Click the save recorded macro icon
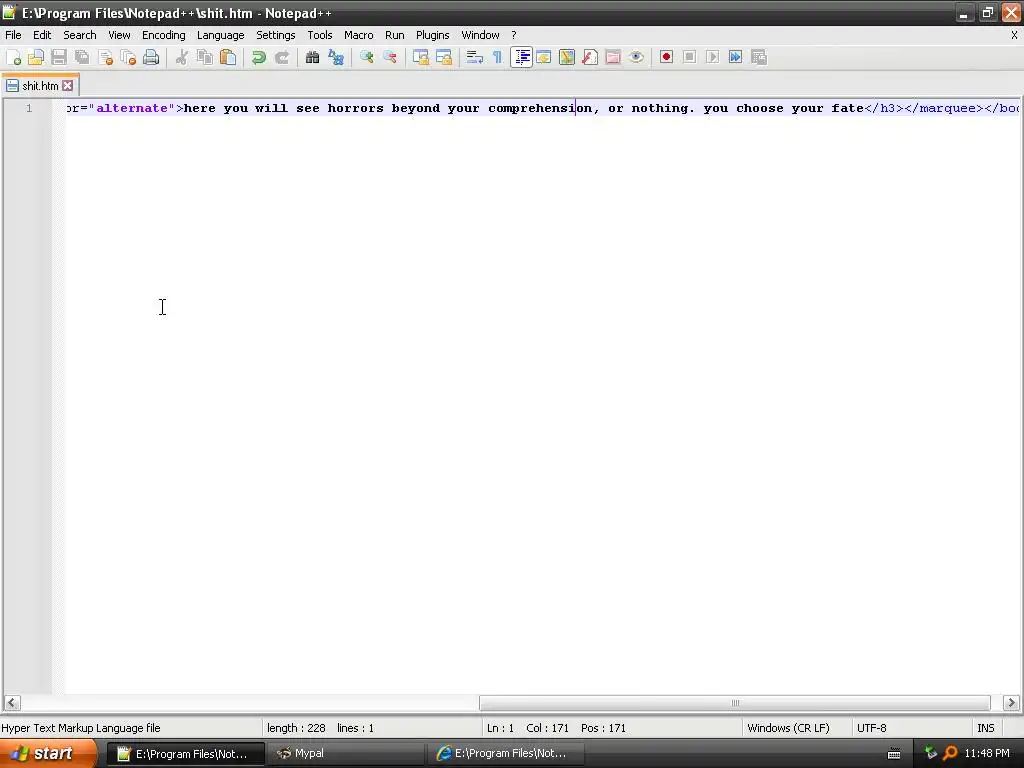 coord(759,57)
